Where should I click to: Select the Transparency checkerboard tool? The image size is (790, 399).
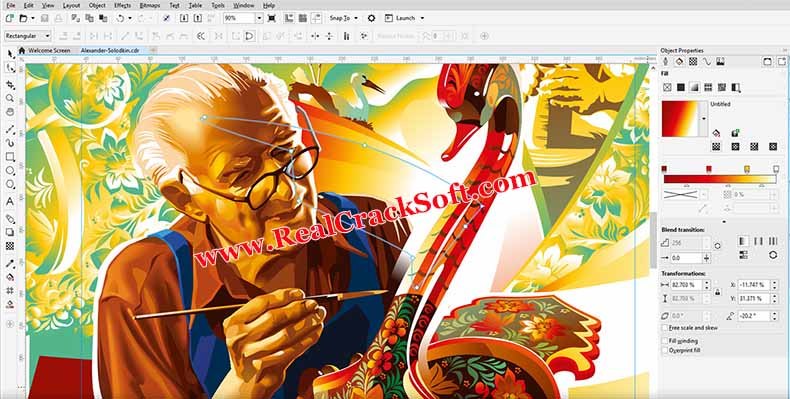tap(10, 246)
